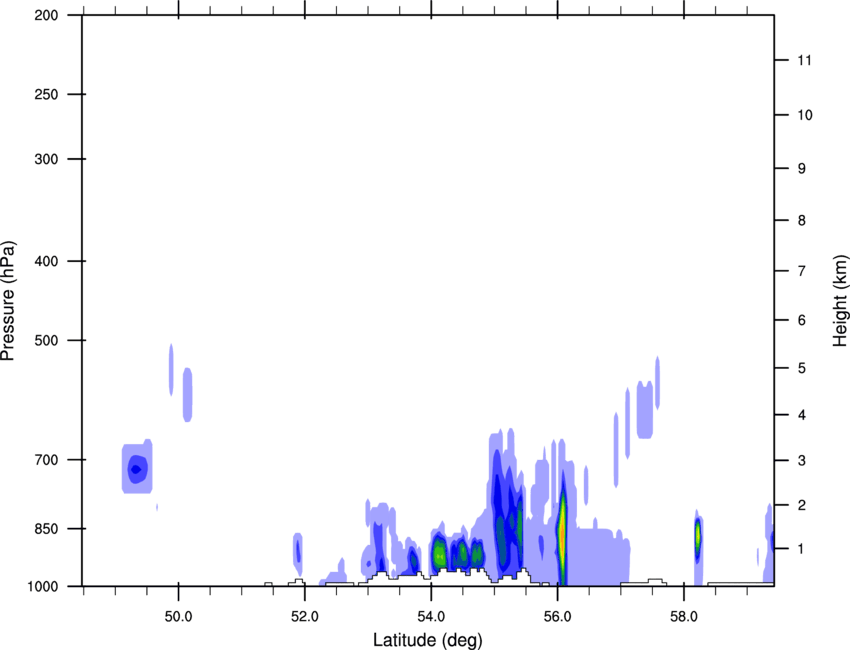The height and width of the screenshot is (650, 850).
Task: Click the 58.0 latitude tick label
Action: click(x=684, y=617)
